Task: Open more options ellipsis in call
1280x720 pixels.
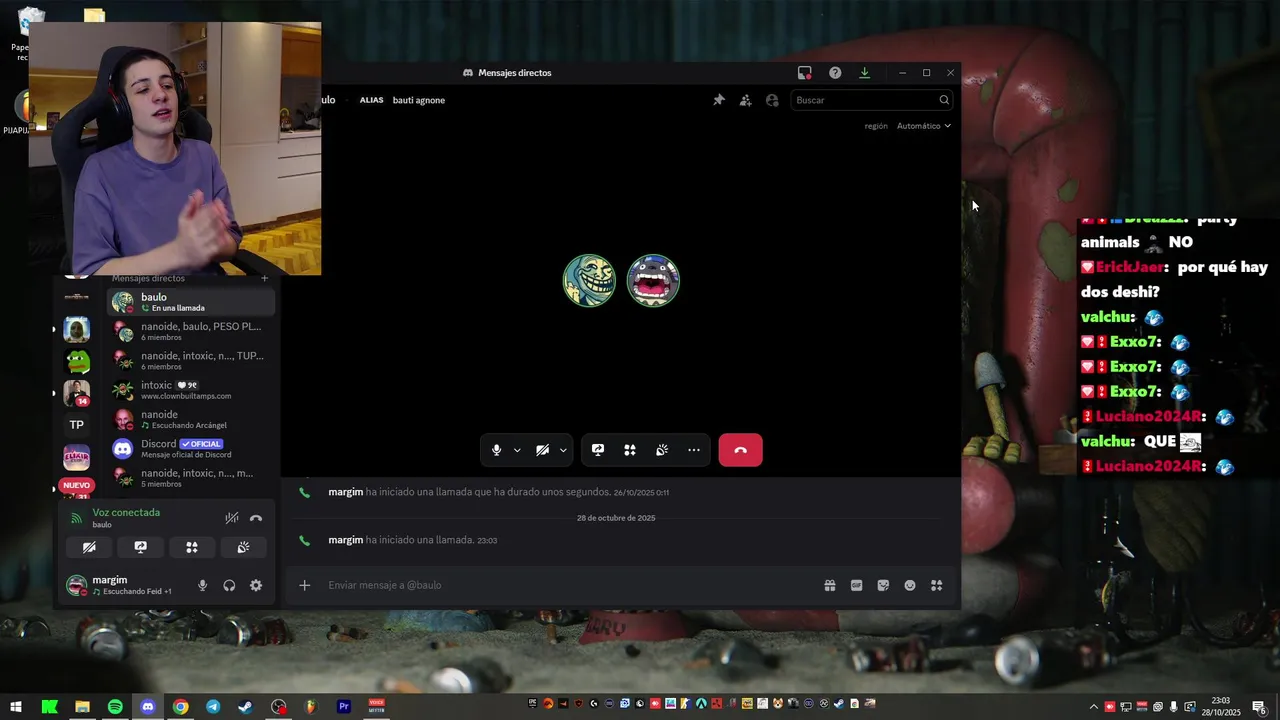Action: click(x=694, y=450)
